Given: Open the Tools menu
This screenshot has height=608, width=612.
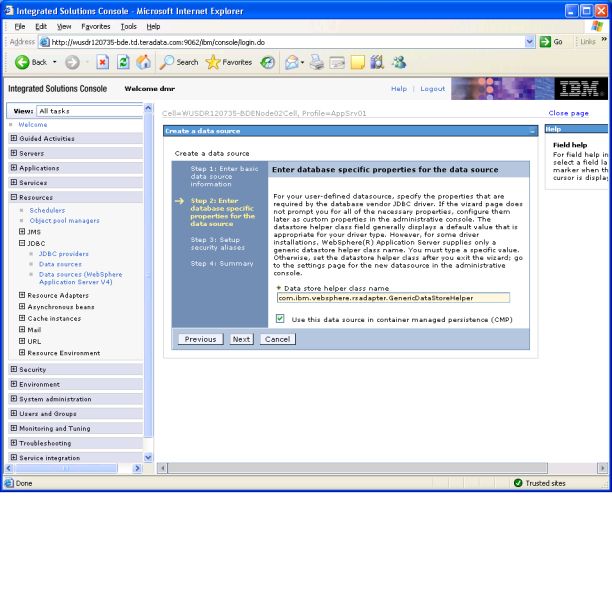Looking at the screenshot, I should [x=128, y=27].
